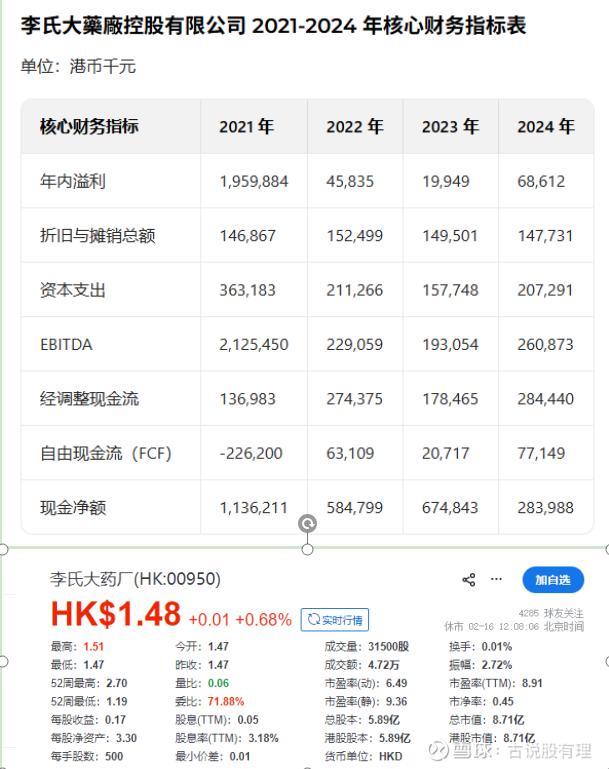
Task: Click the 2023 年 column header
Action: click(x=450, y=127)
